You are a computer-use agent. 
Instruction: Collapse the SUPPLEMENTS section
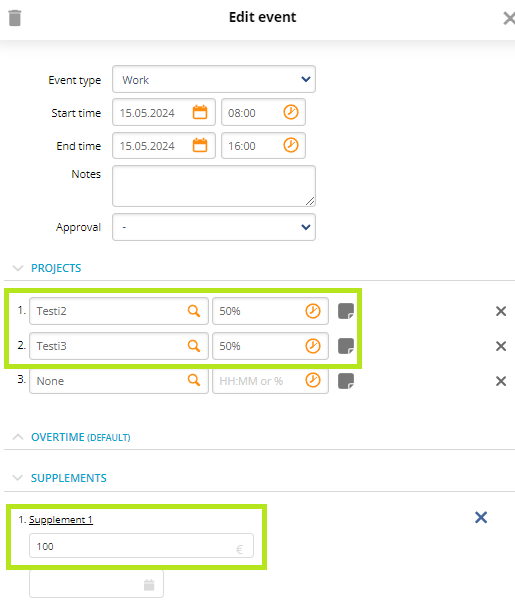click(x=18, y=478)
